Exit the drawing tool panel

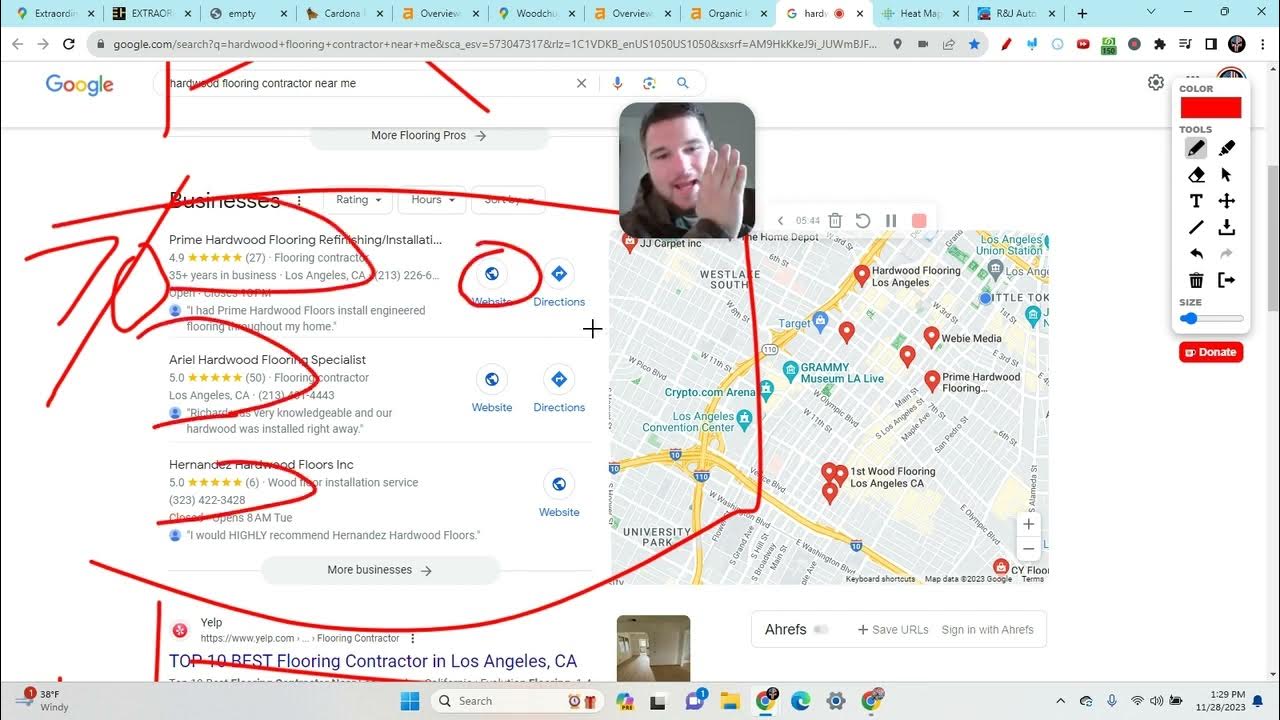1227,280
